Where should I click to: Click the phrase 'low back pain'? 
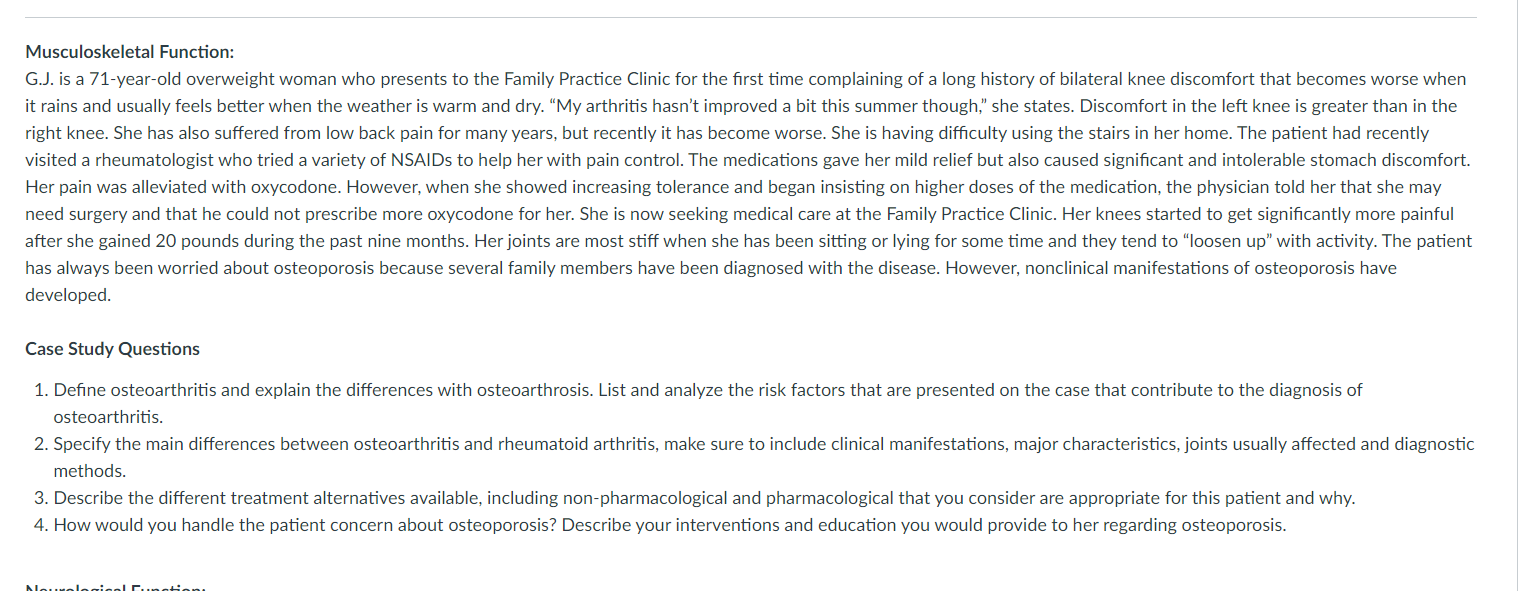(322, 133)
